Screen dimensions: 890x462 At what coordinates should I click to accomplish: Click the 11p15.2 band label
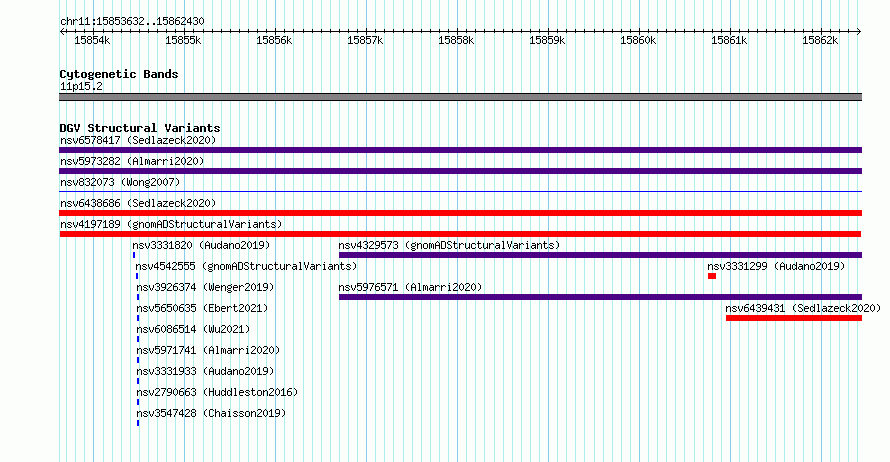pyautogui.click(x=81, y=86)
